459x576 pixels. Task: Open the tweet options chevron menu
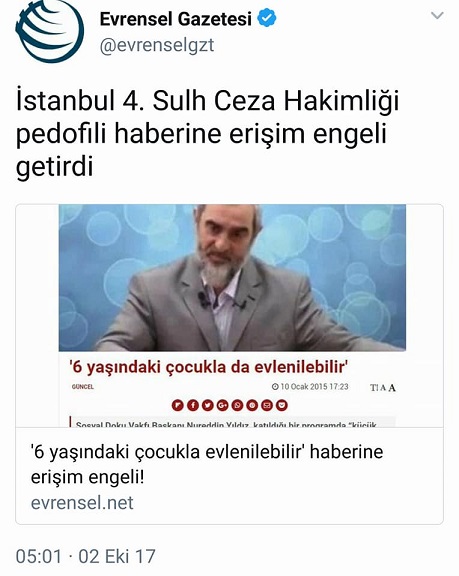(x=437, y=15)
